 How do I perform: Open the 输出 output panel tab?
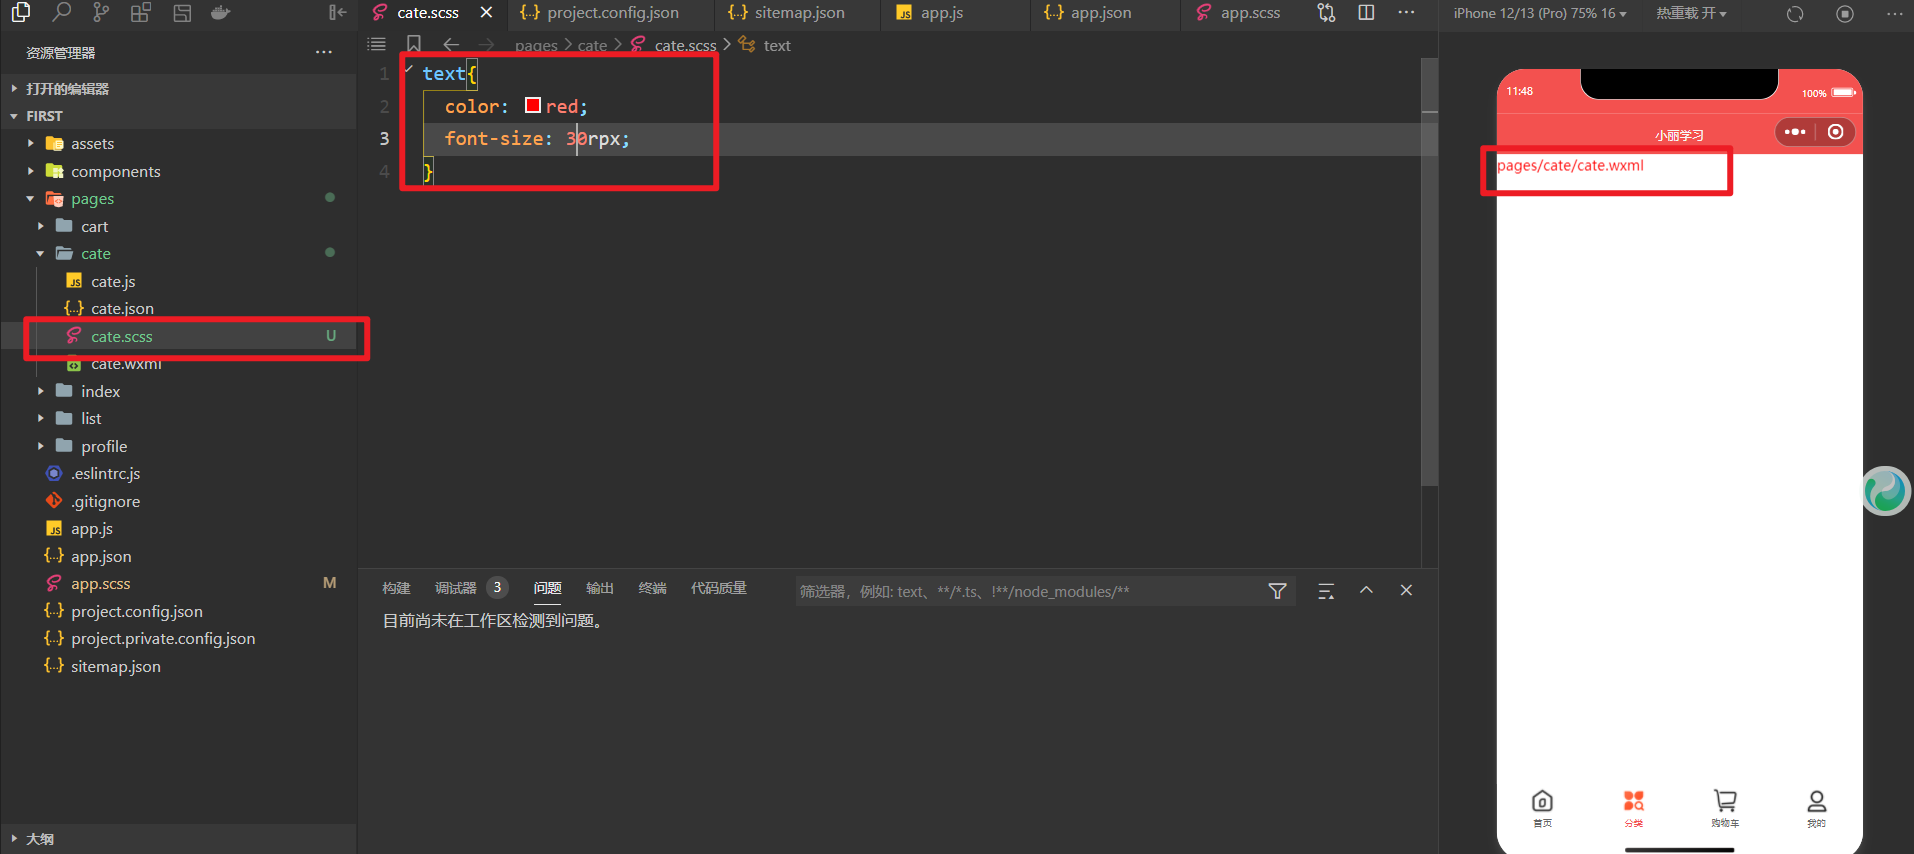click(x=600, y=588)
